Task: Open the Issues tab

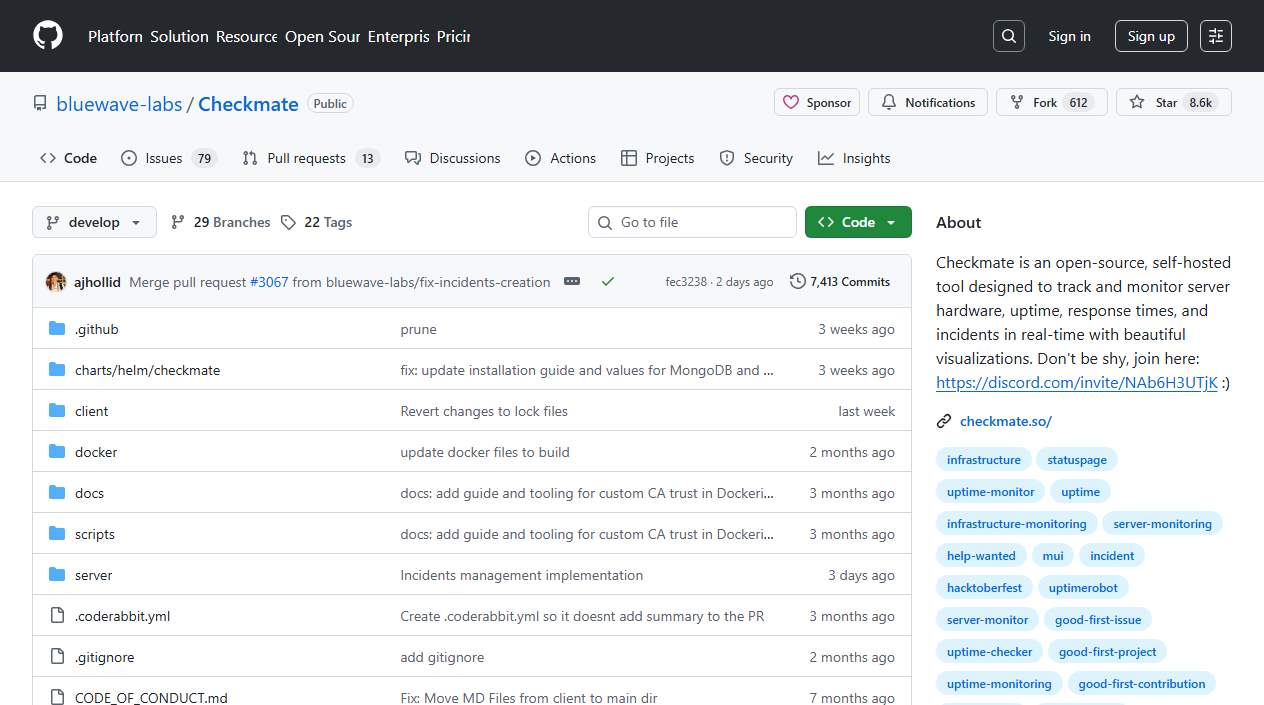Action: click(x=169, y=158)
